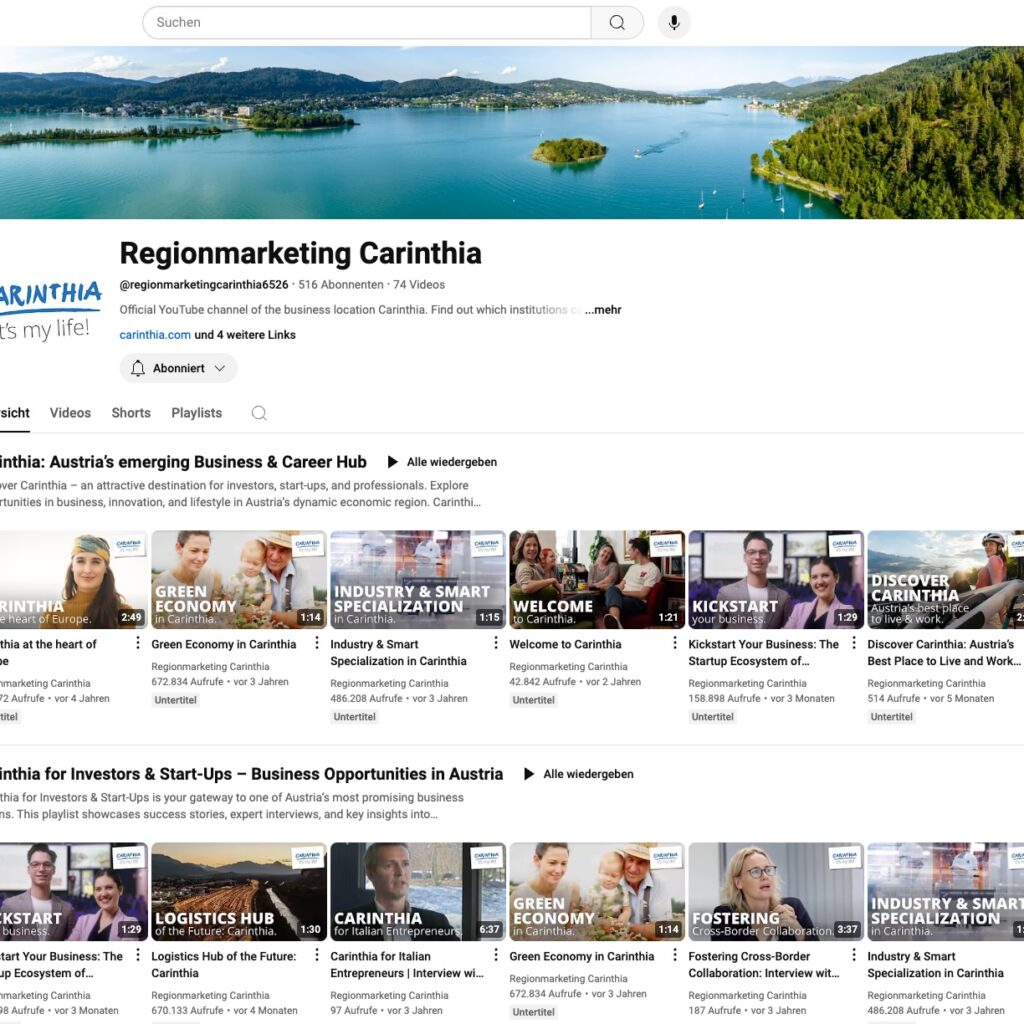This screenshot has width=1024, height=1024.
Task: Click the Carinthia channel avatar logo
Action: (51, 312)
